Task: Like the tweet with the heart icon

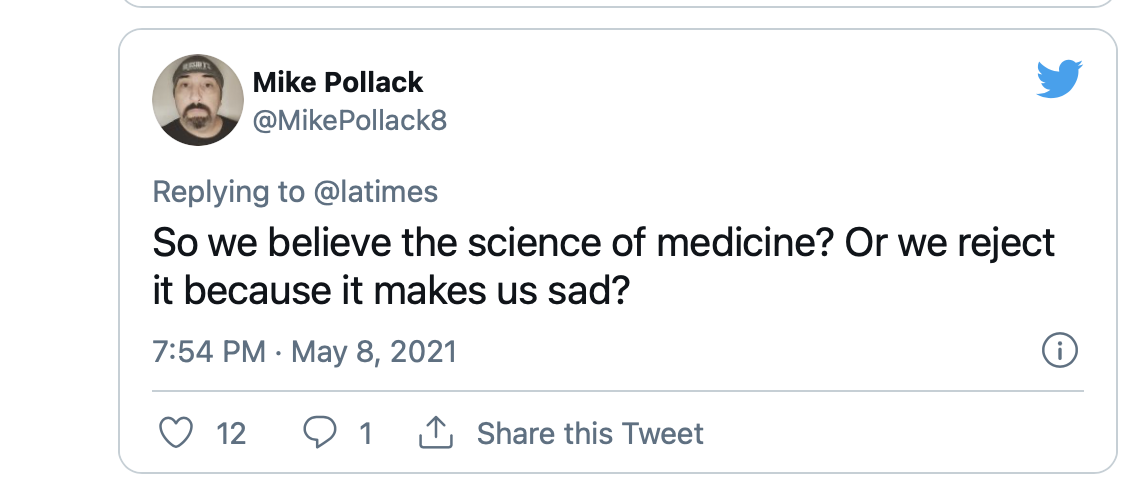Action: coord(176,433)
